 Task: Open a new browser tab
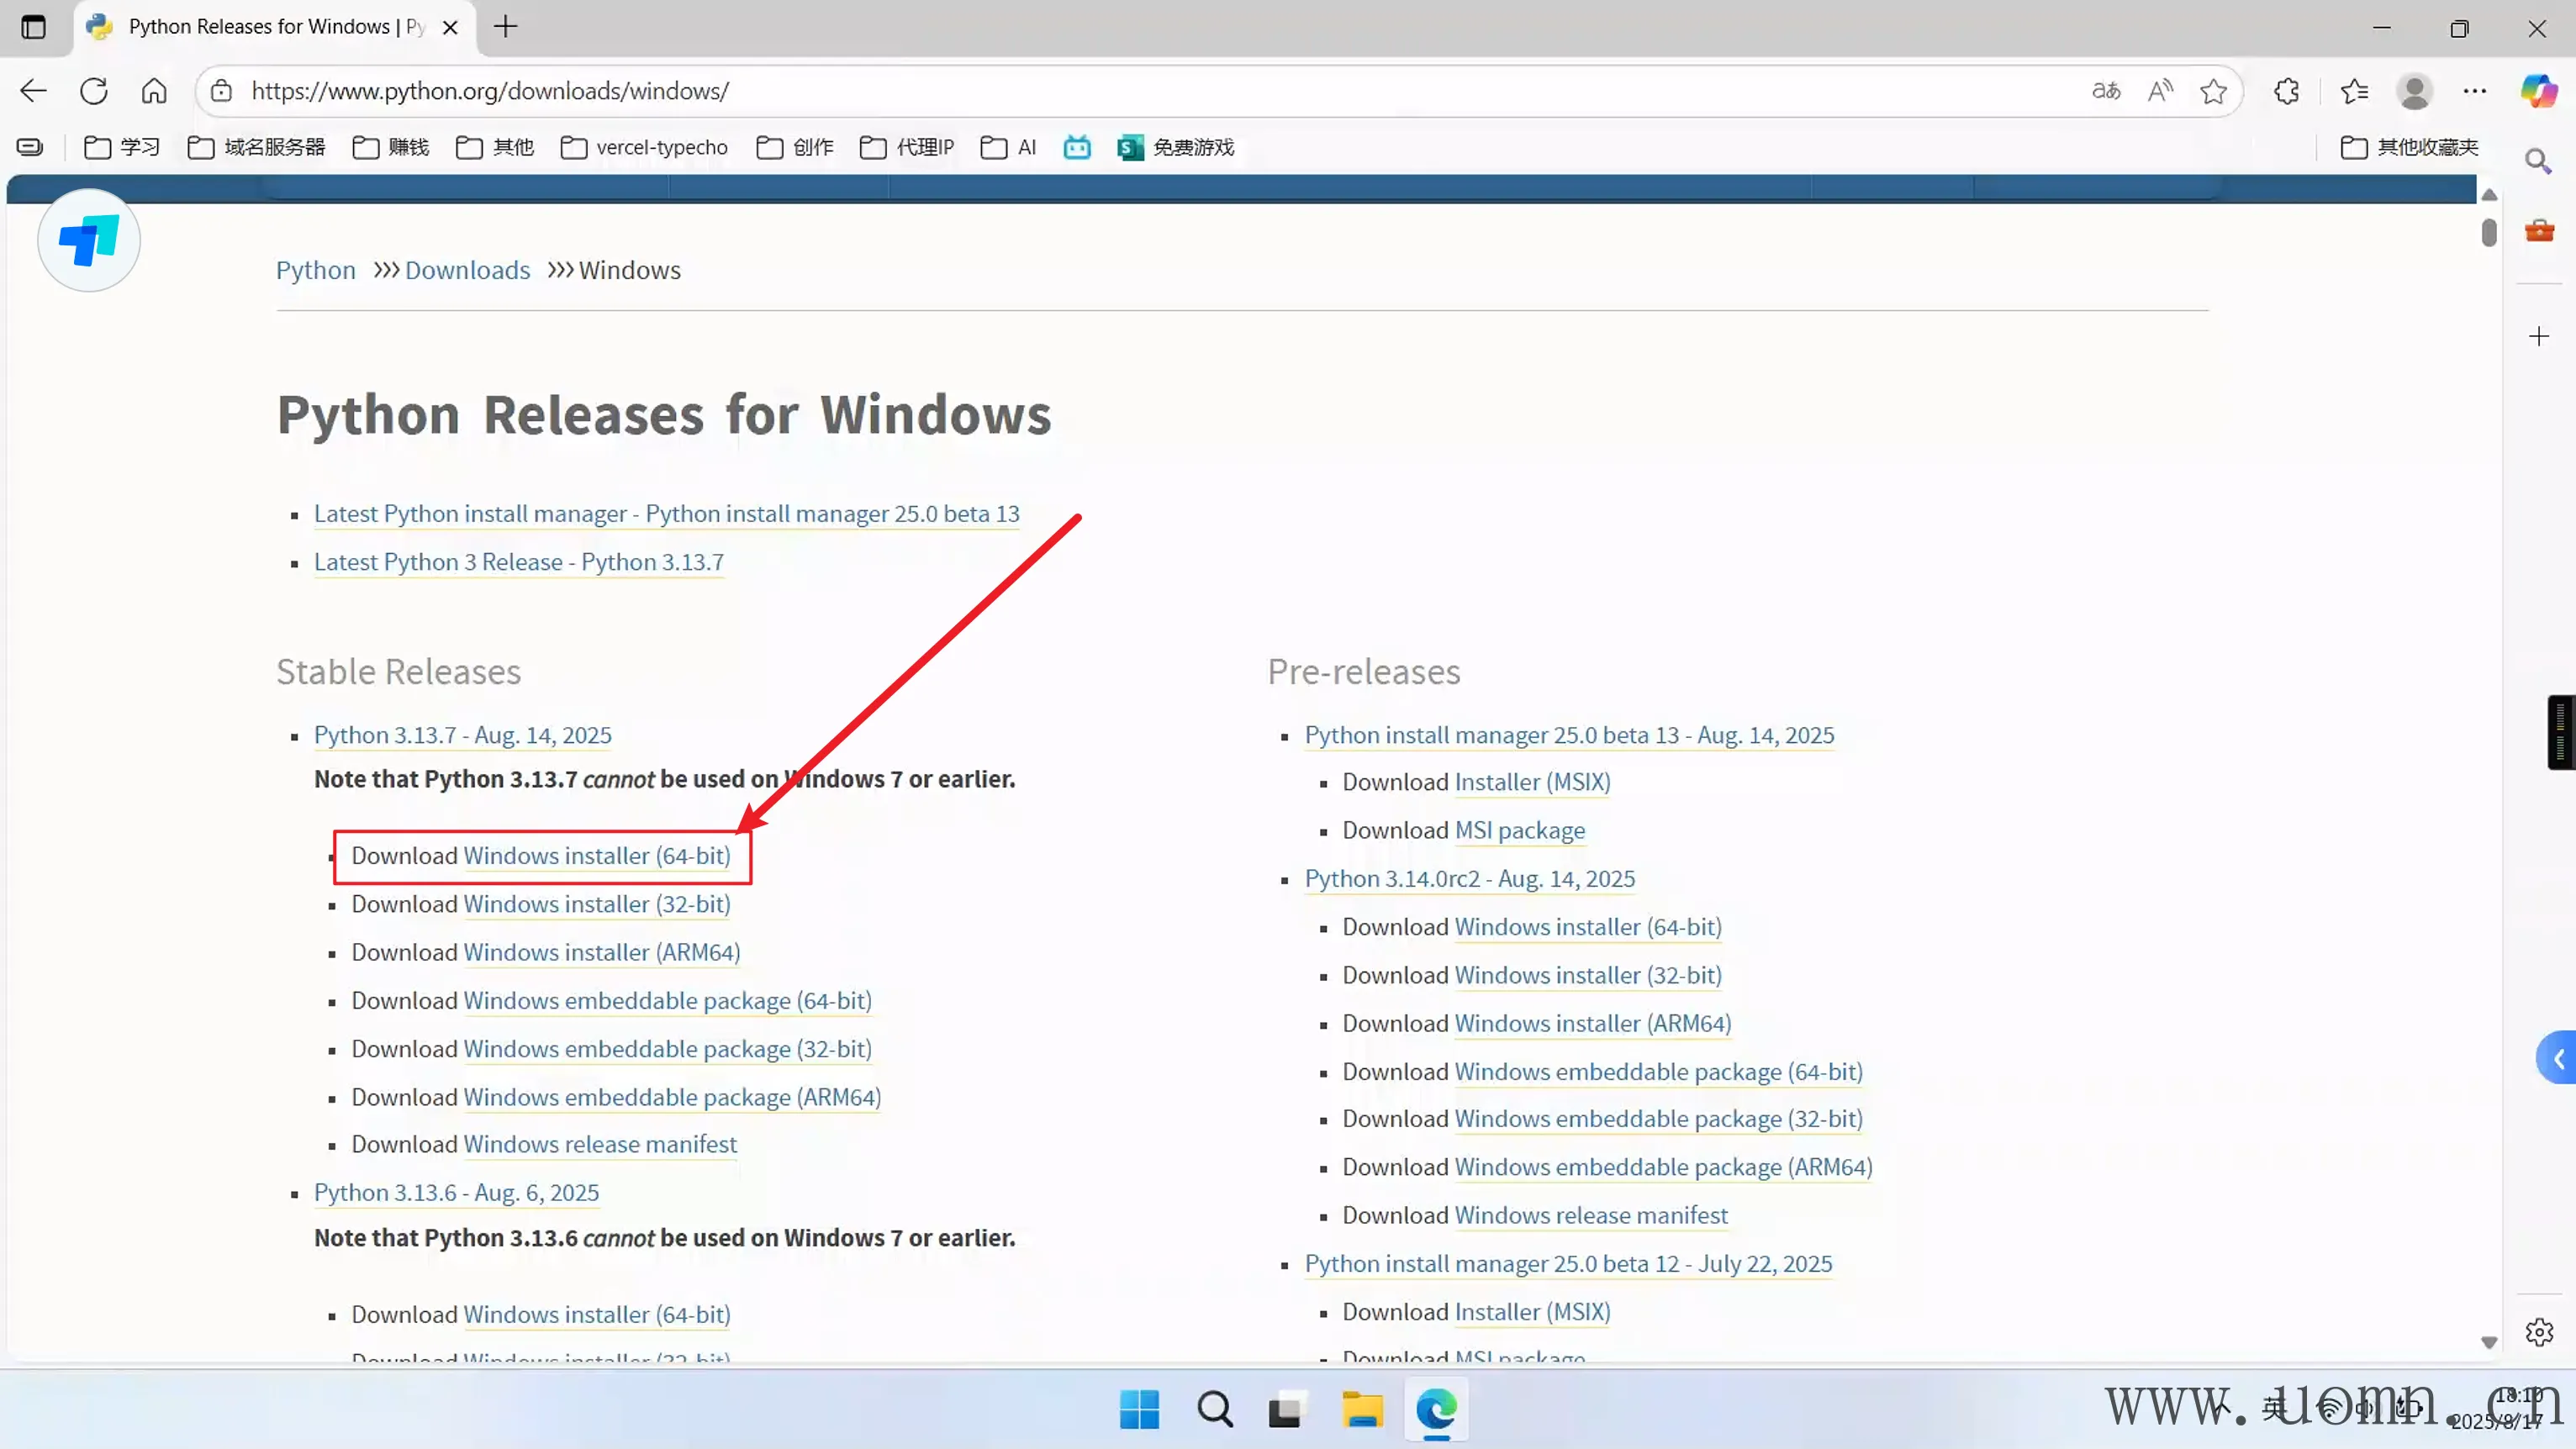point(506,27)
